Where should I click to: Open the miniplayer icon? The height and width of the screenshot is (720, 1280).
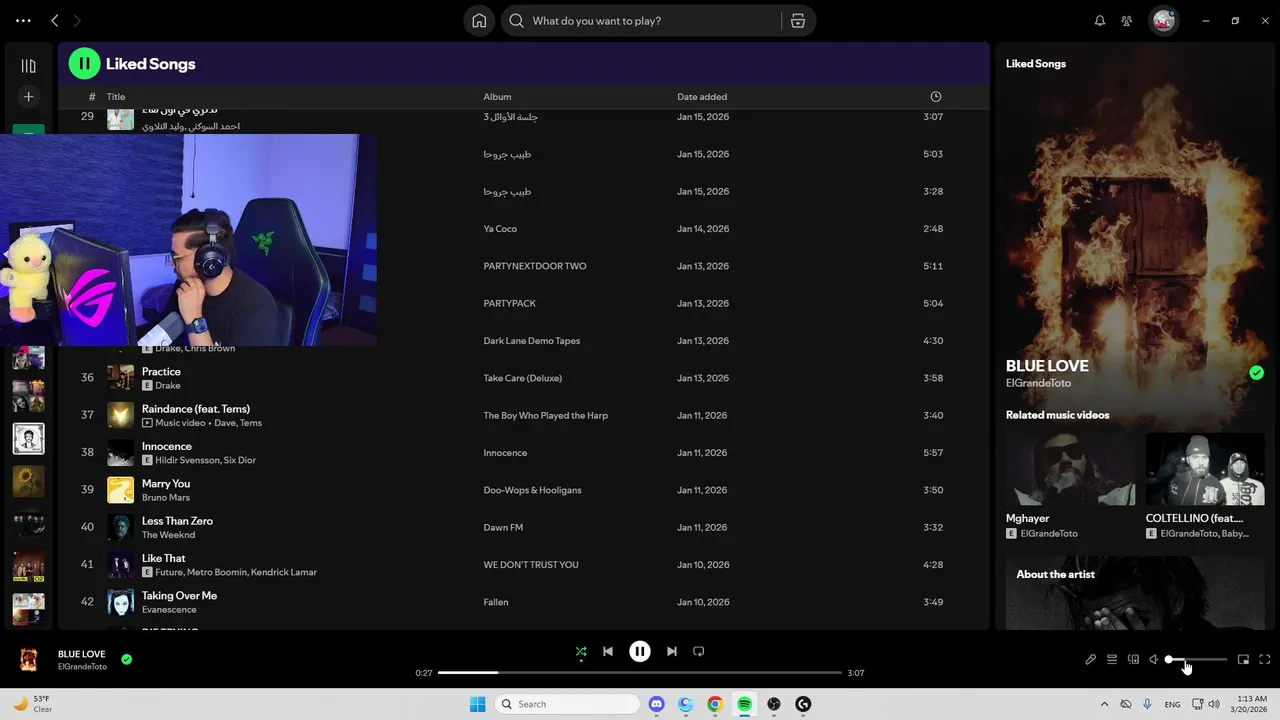(1243, 659)
